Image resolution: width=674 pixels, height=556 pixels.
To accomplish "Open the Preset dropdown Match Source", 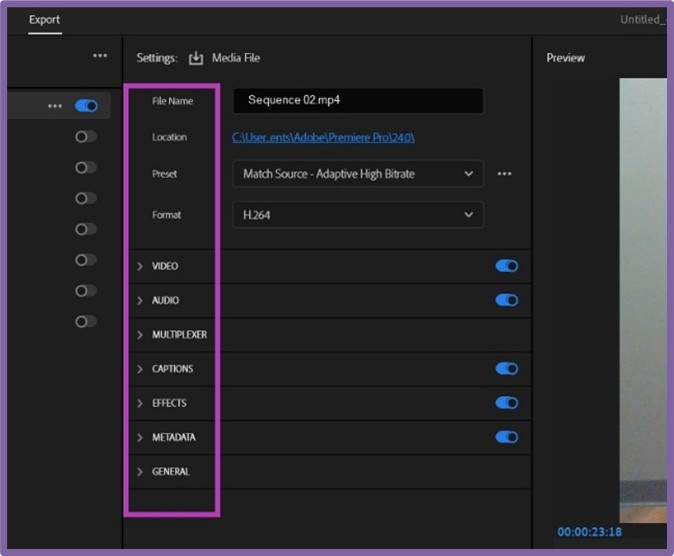I will 358,174.
